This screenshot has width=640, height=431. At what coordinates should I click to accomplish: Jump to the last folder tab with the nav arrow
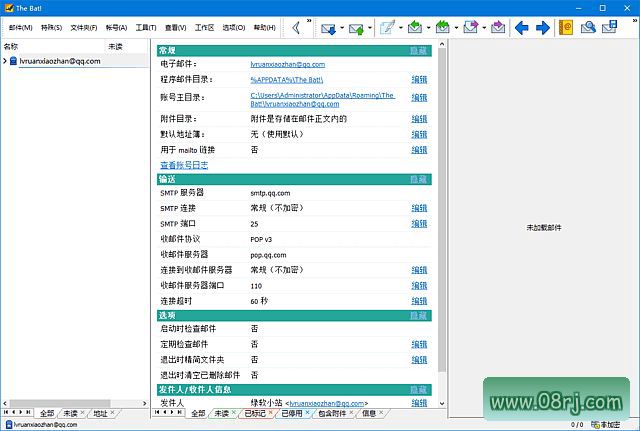[28, 412]
